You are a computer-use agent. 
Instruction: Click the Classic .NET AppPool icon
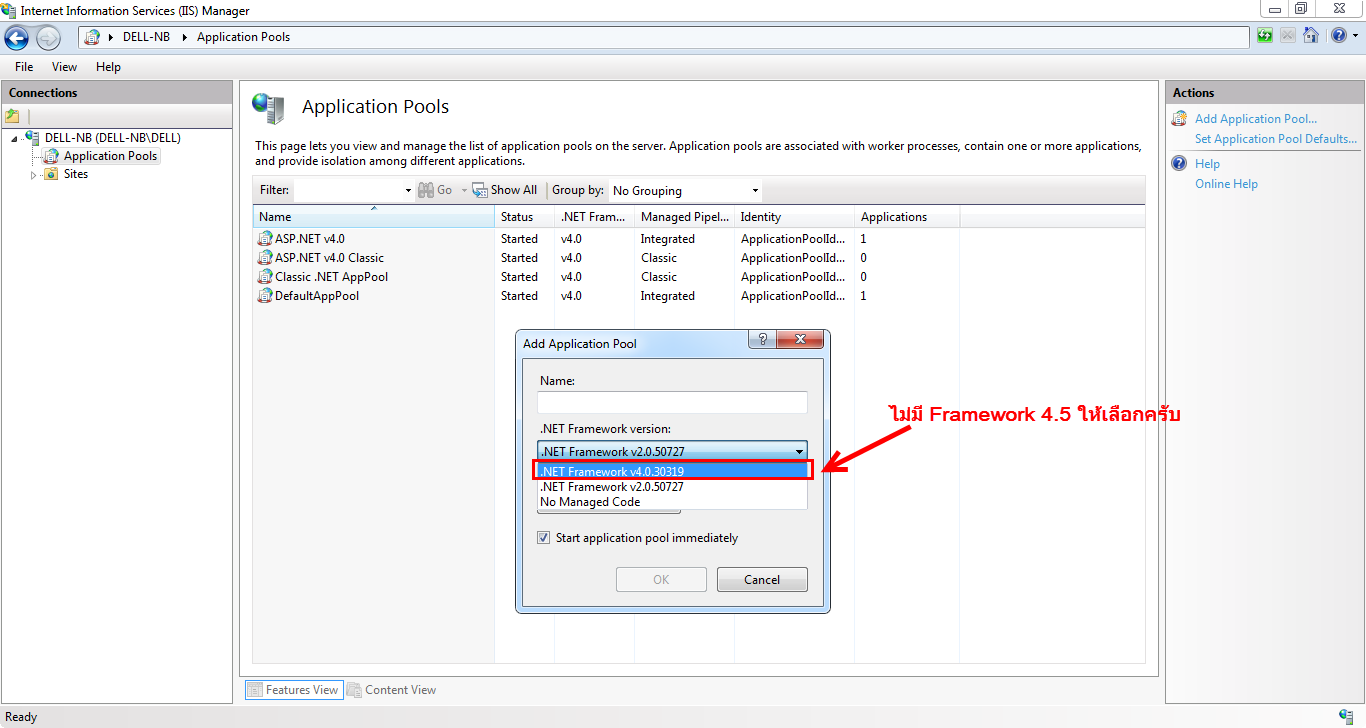[265, 277]
